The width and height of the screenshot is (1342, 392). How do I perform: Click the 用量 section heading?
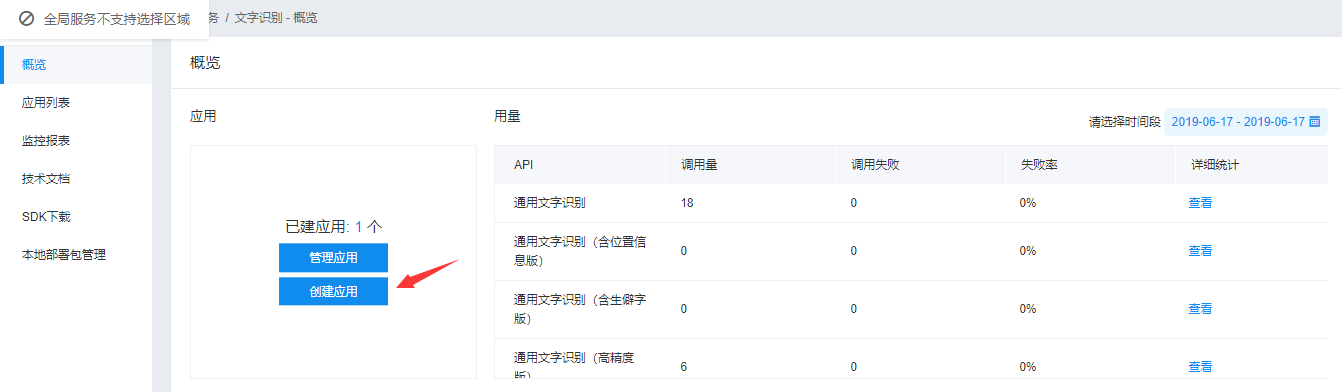(x=507, y=116)
